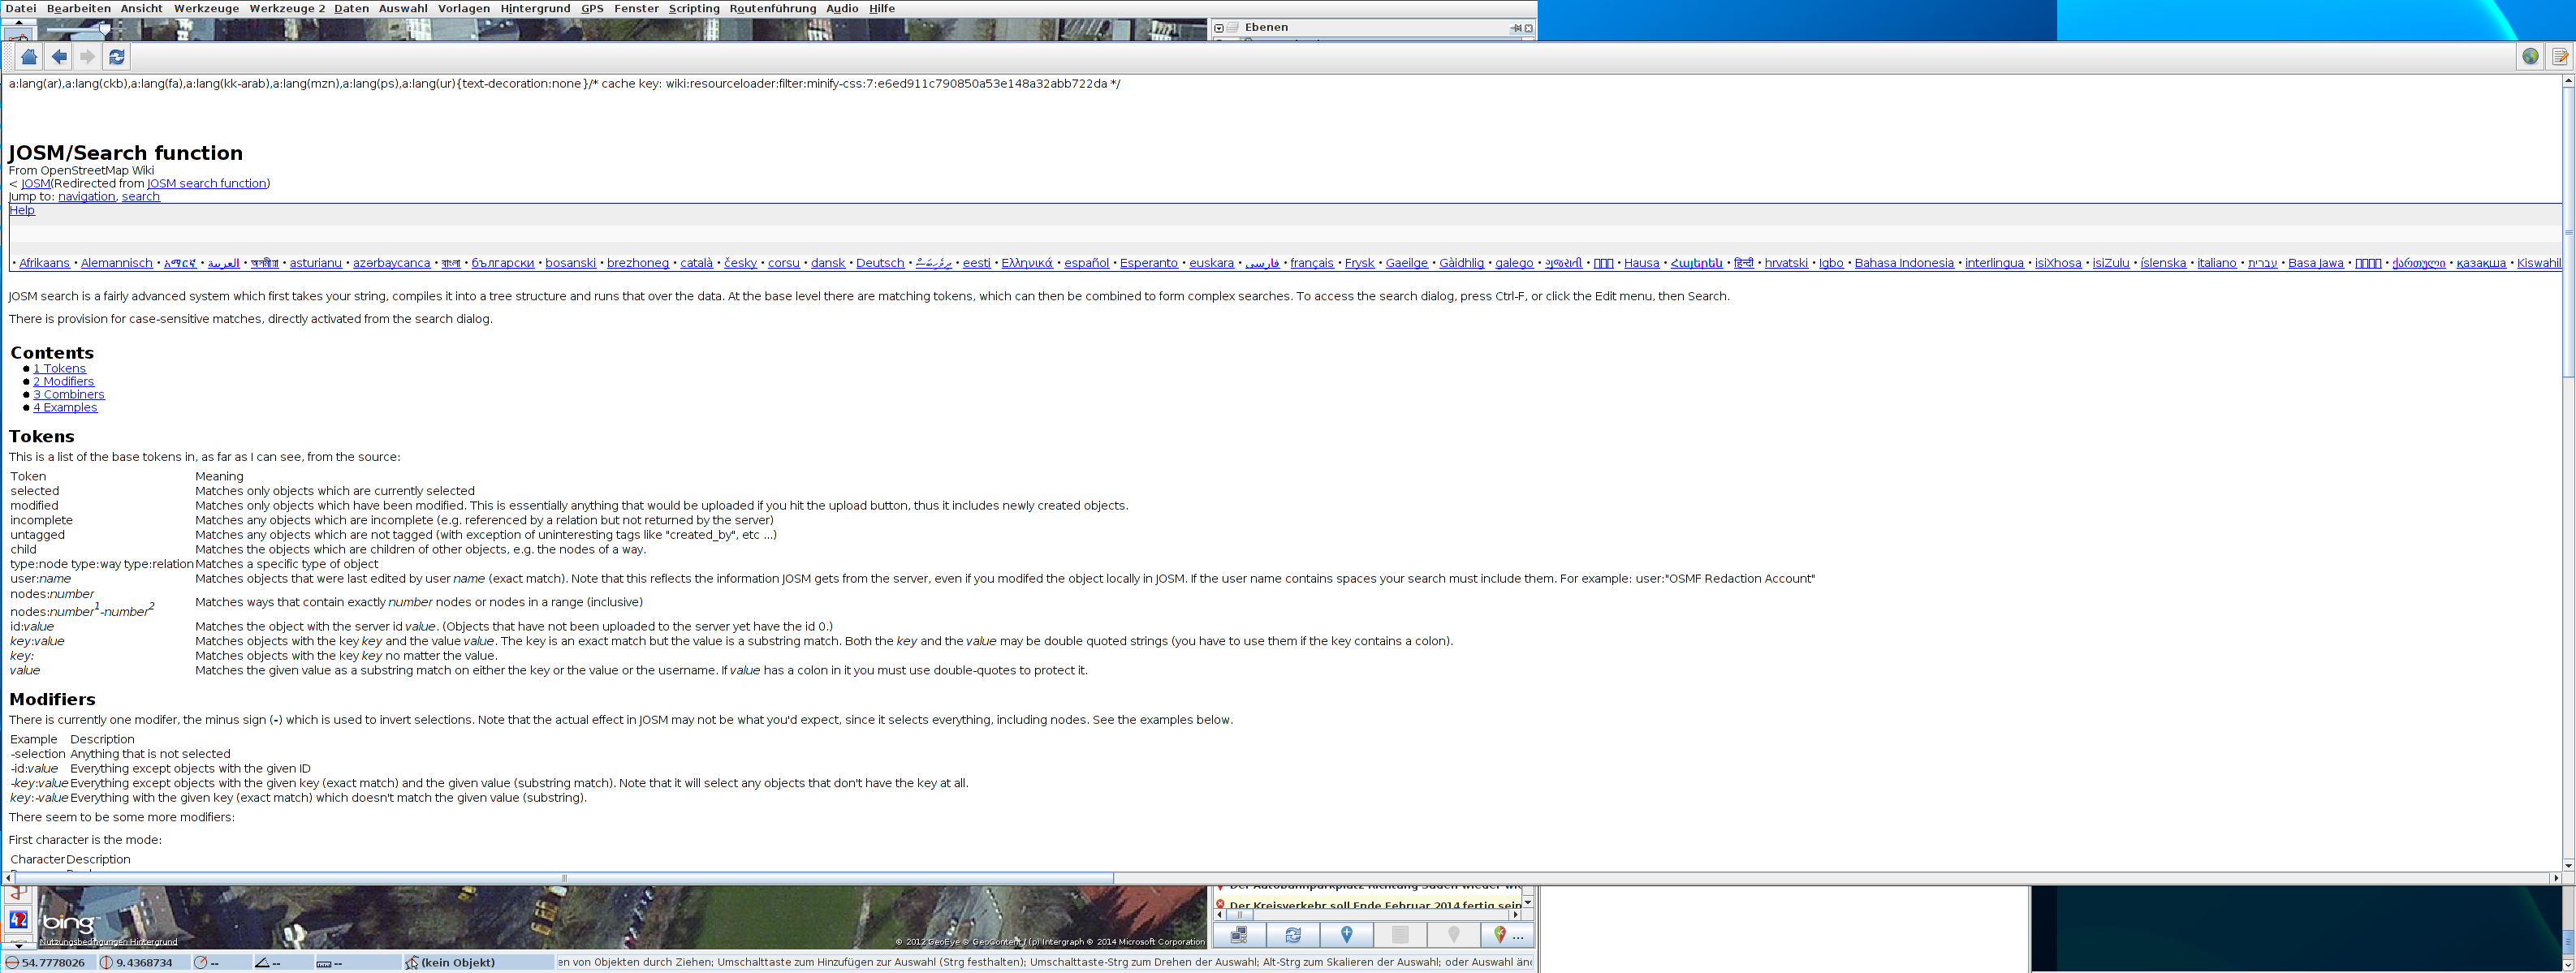Collapse the Ebenen panel with its arrow
2576x973 pixels.
point(1218,28)
